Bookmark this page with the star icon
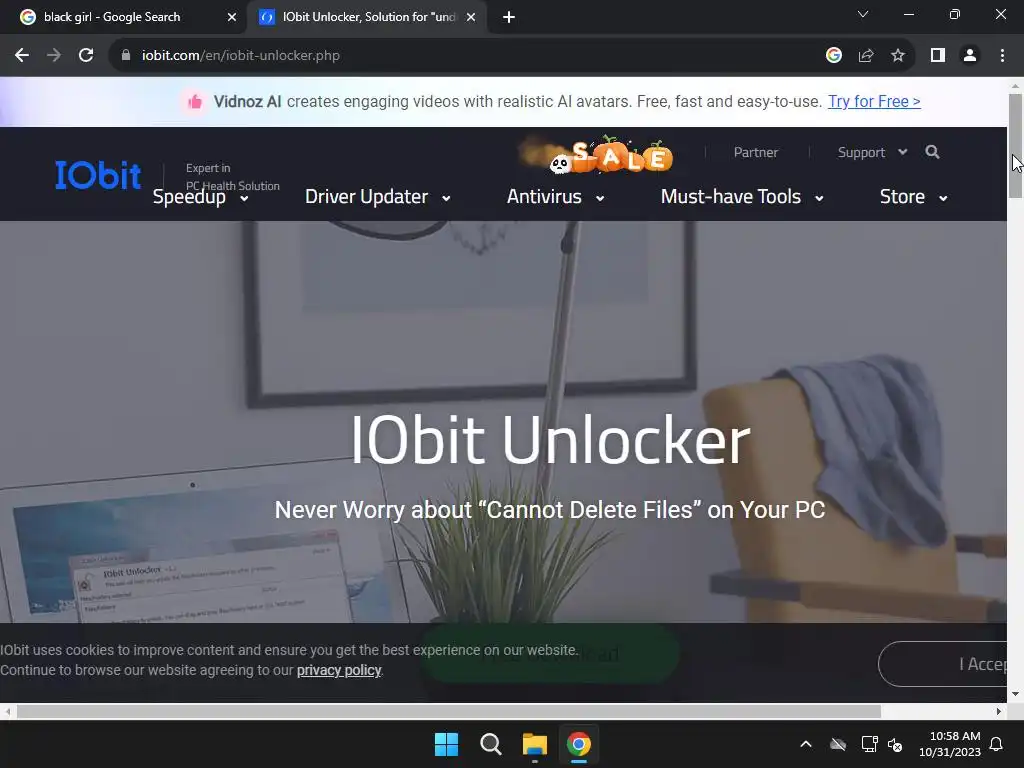The height and width of the screenshot is (768, 1024). click(x=898, y=56)
